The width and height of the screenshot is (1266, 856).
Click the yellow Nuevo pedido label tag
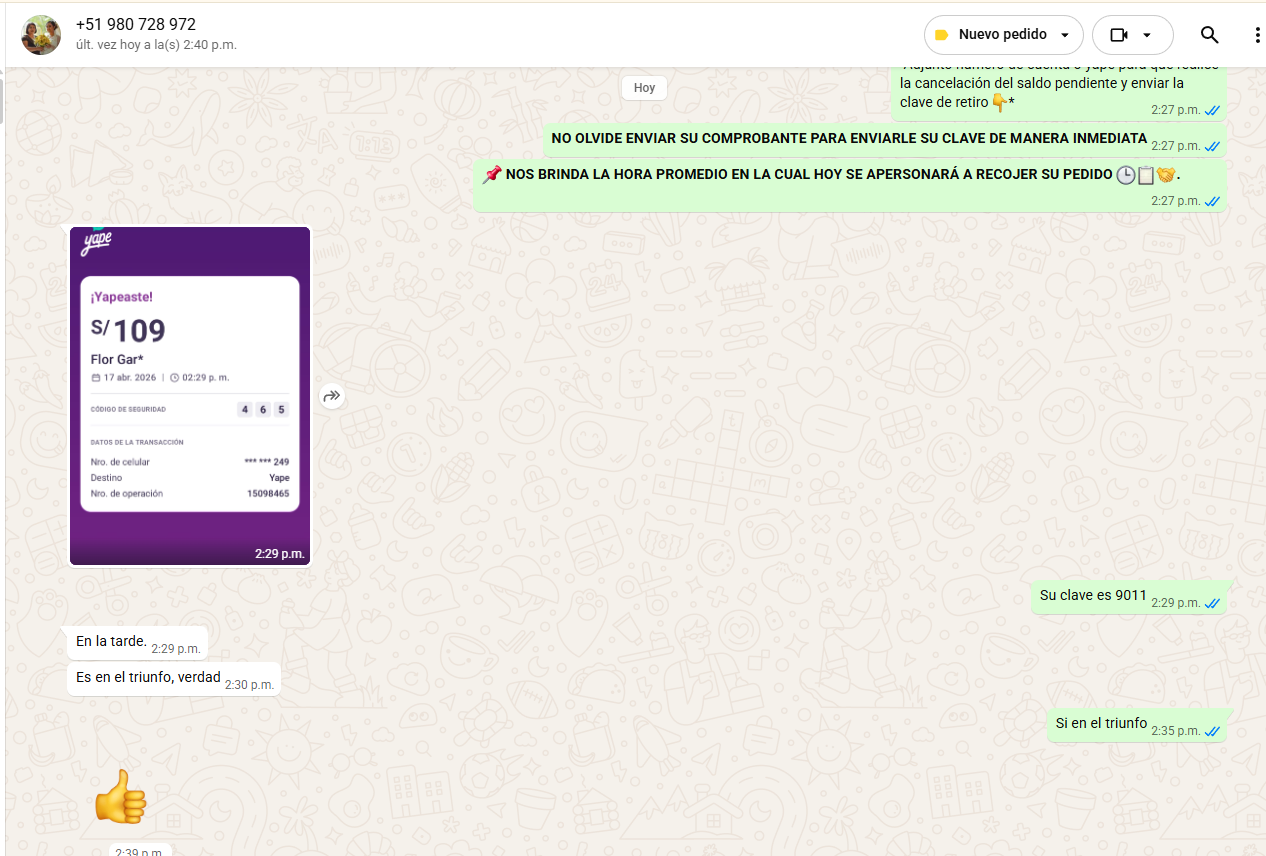(941, 35)
